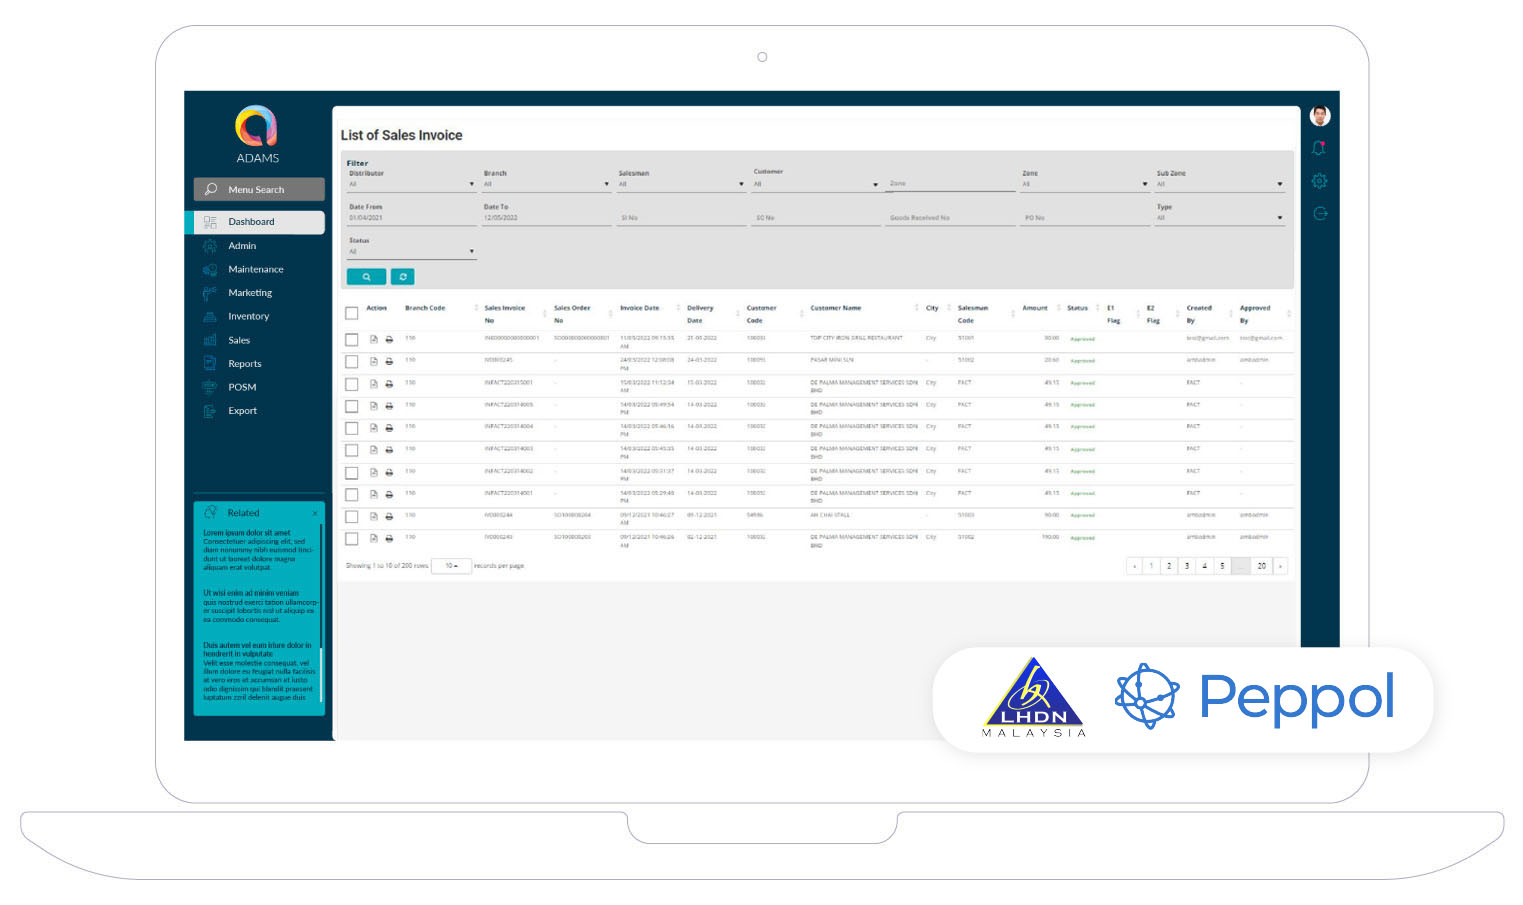1523x905 pixels.
Task: Go to page 3 in pagination
Action: pos(1187,566)
